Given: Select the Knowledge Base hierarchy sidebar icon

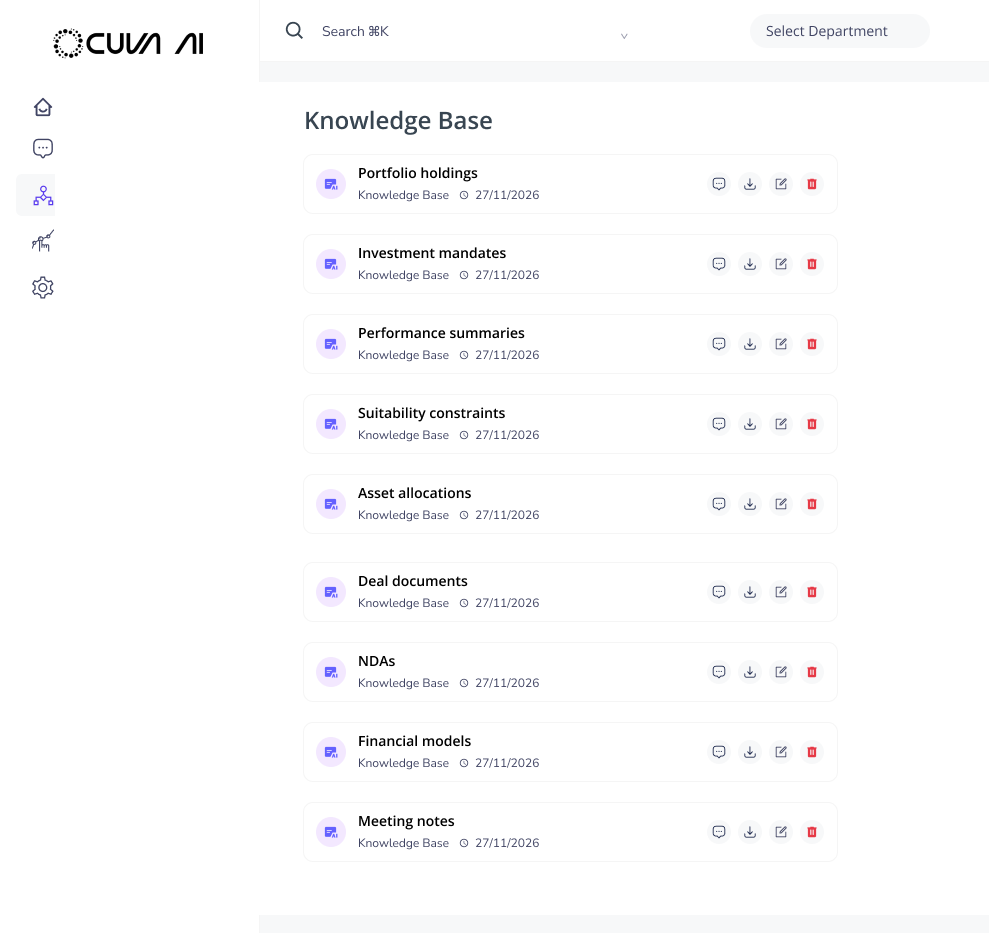Looking at the screenshot, I should pos(42,195).
